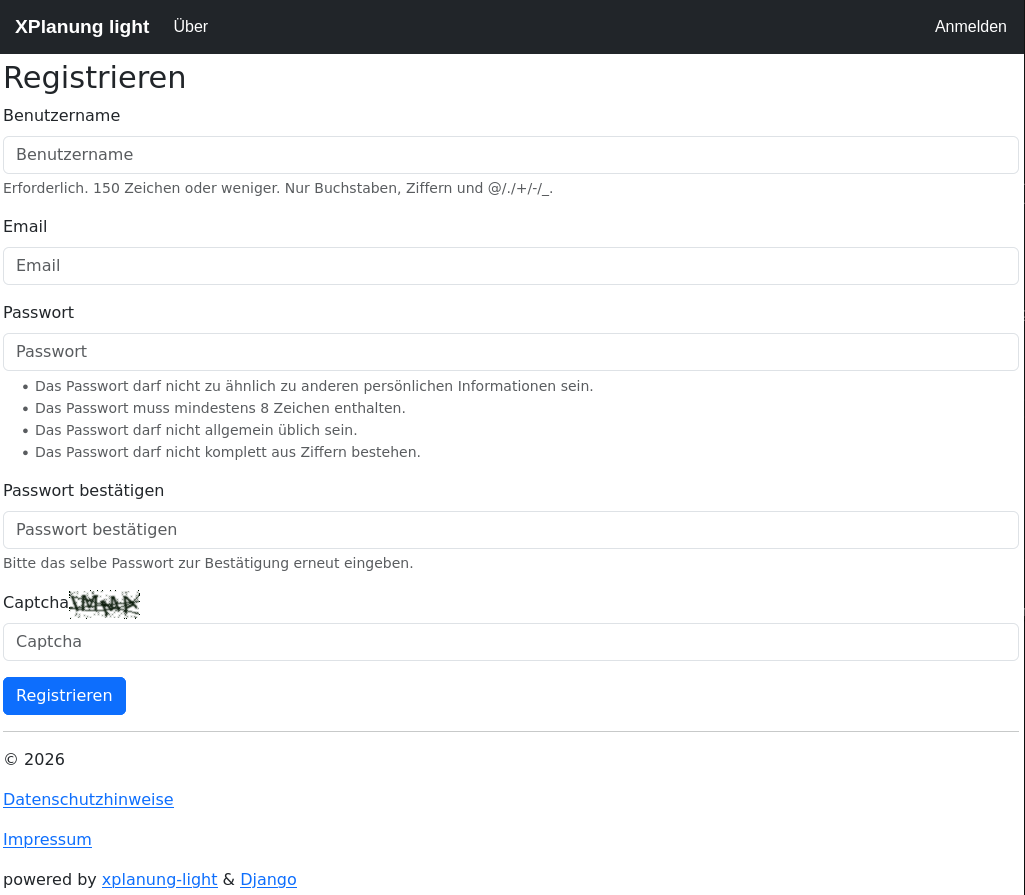Click the 8 Zeichen password hint
The image size is (1025, 895).
[220, 408]
